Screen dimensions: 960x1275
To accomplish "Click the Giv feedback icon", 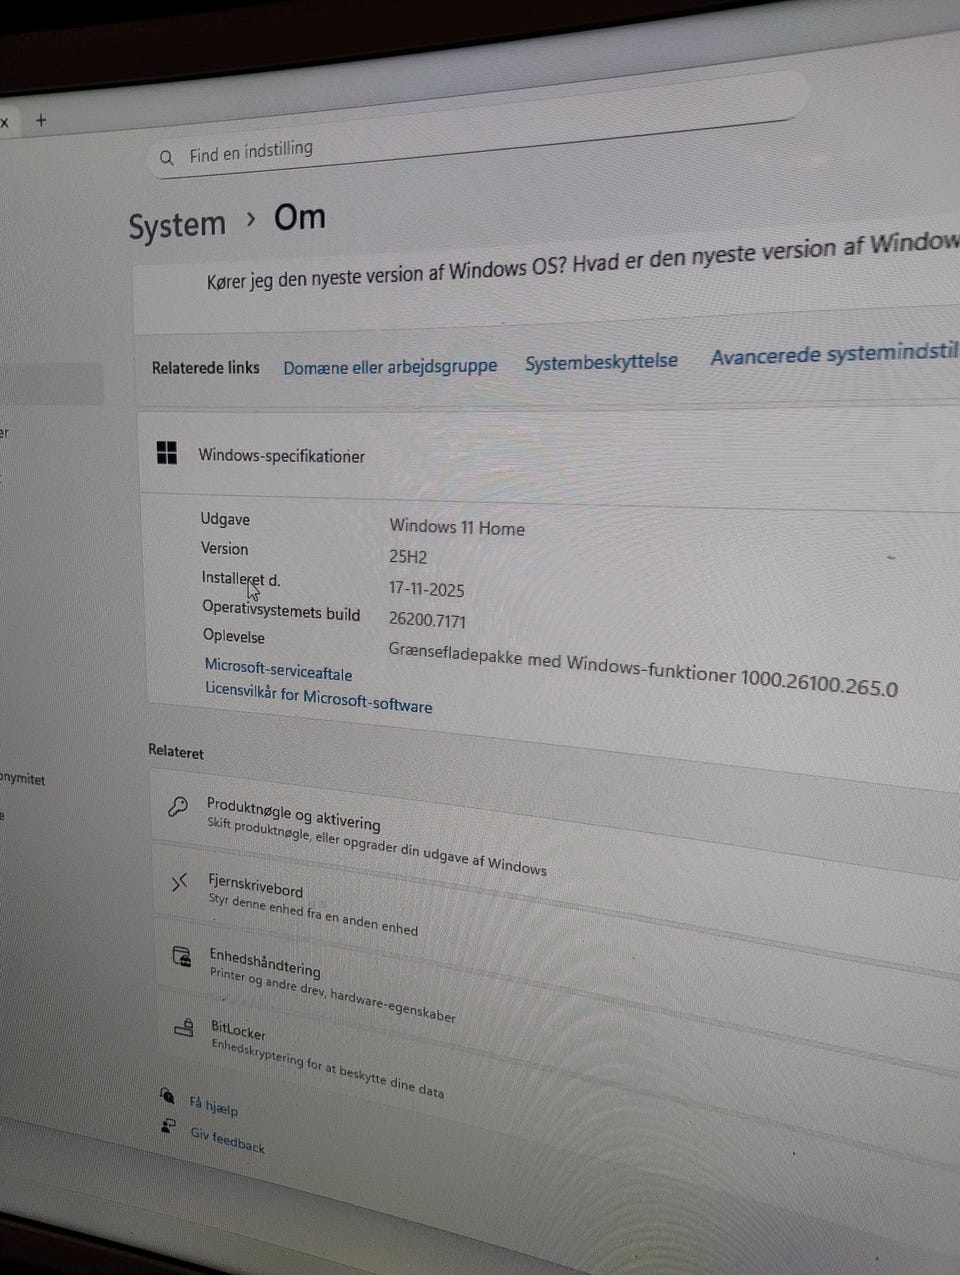I will coord(168,1126).
